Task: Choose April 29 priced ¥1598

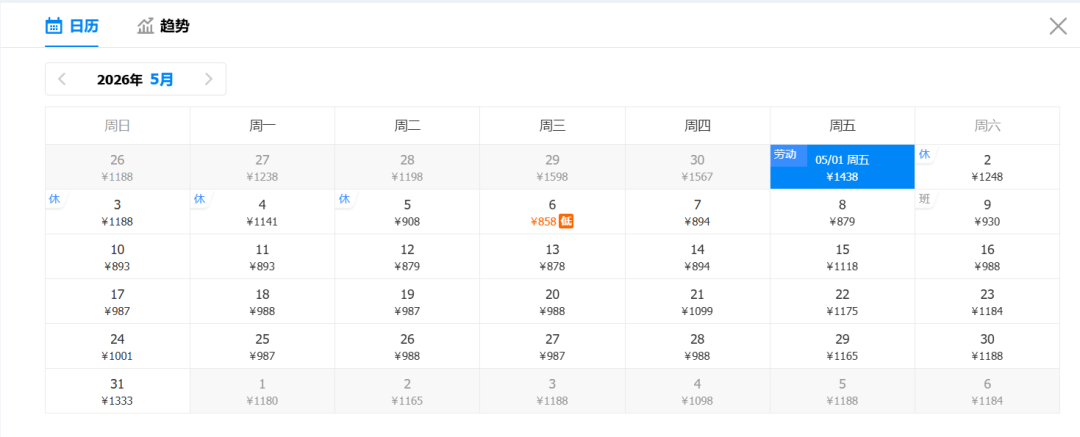Action: (552, 167)
